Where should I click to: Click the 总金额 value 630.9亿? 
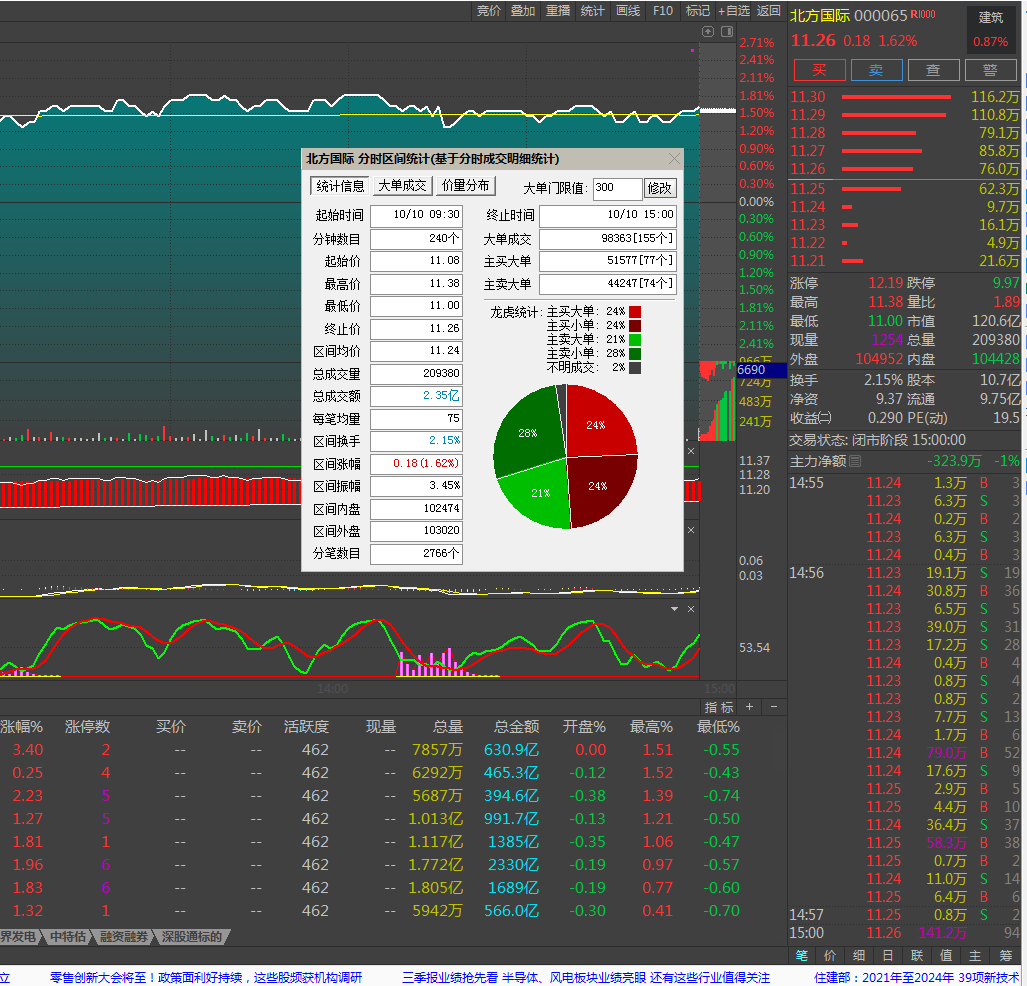click(x=512, y=749)
